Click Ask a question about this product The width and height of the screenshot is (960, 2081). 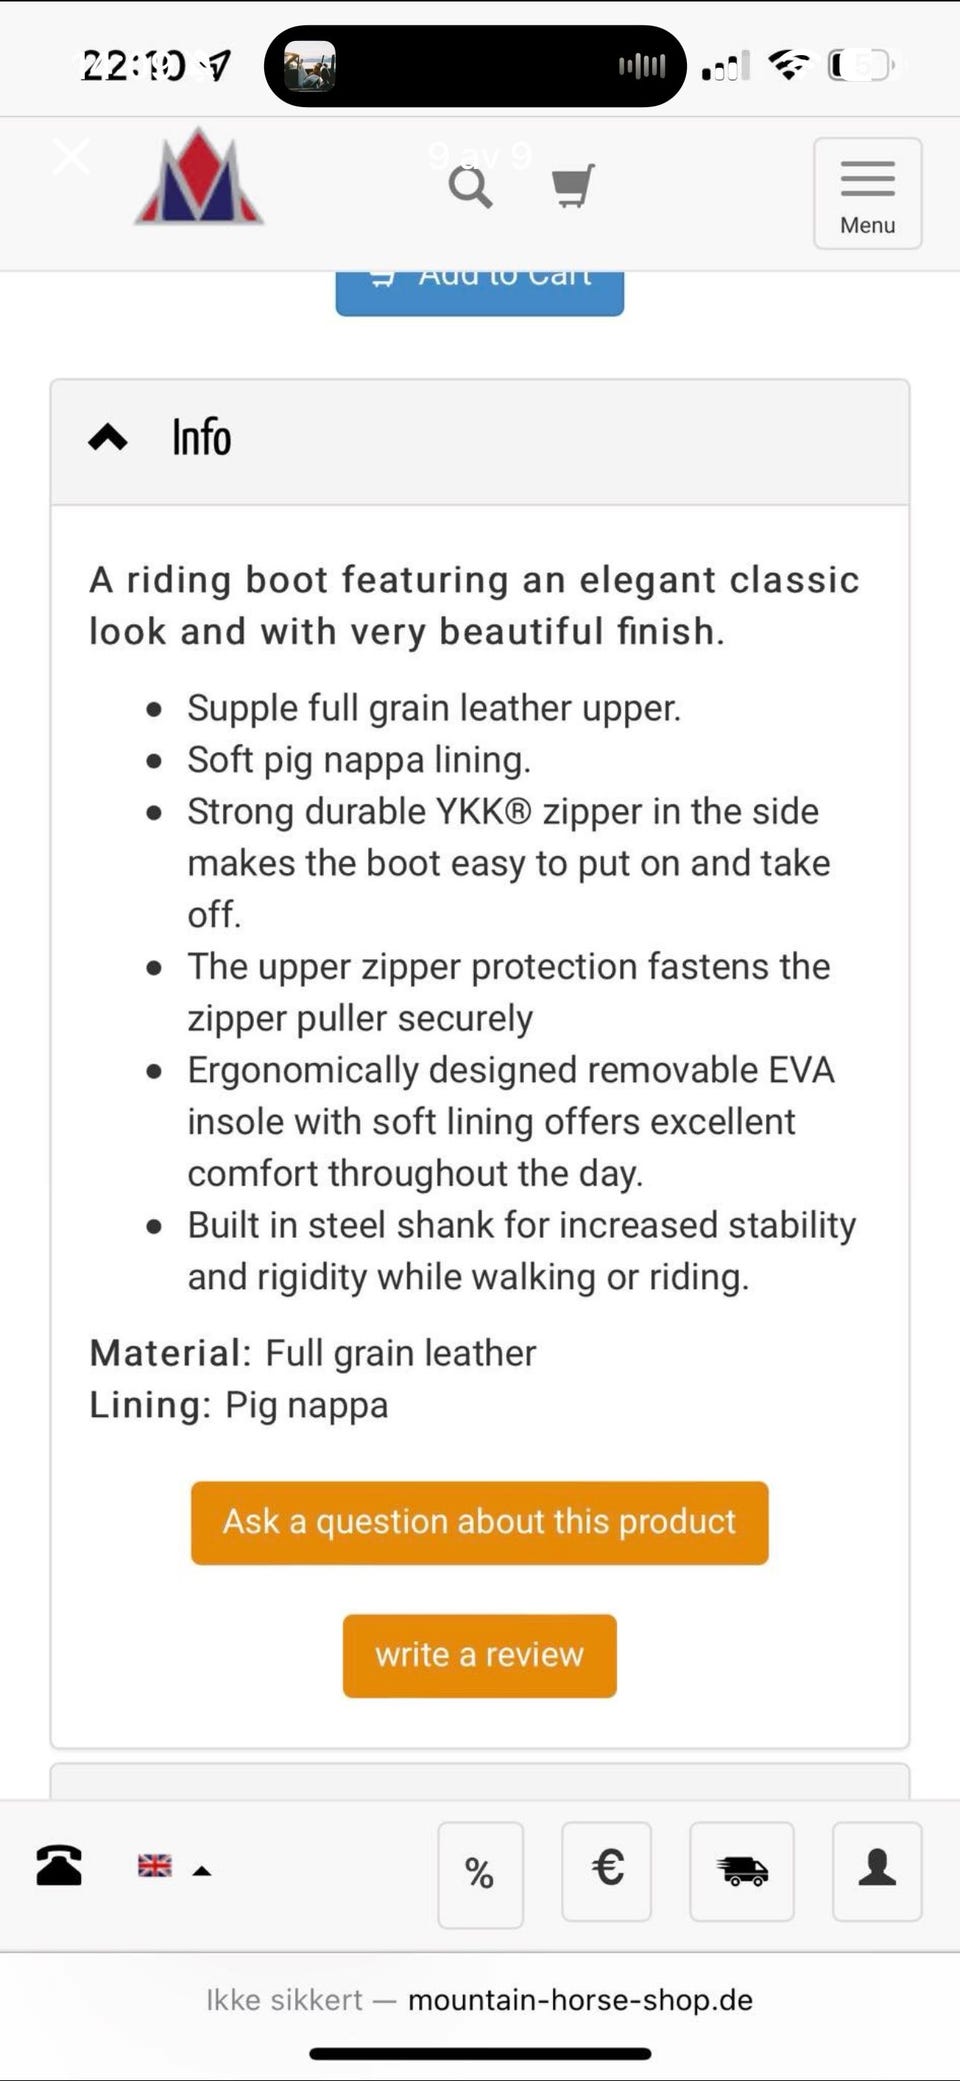(480, 1522)
